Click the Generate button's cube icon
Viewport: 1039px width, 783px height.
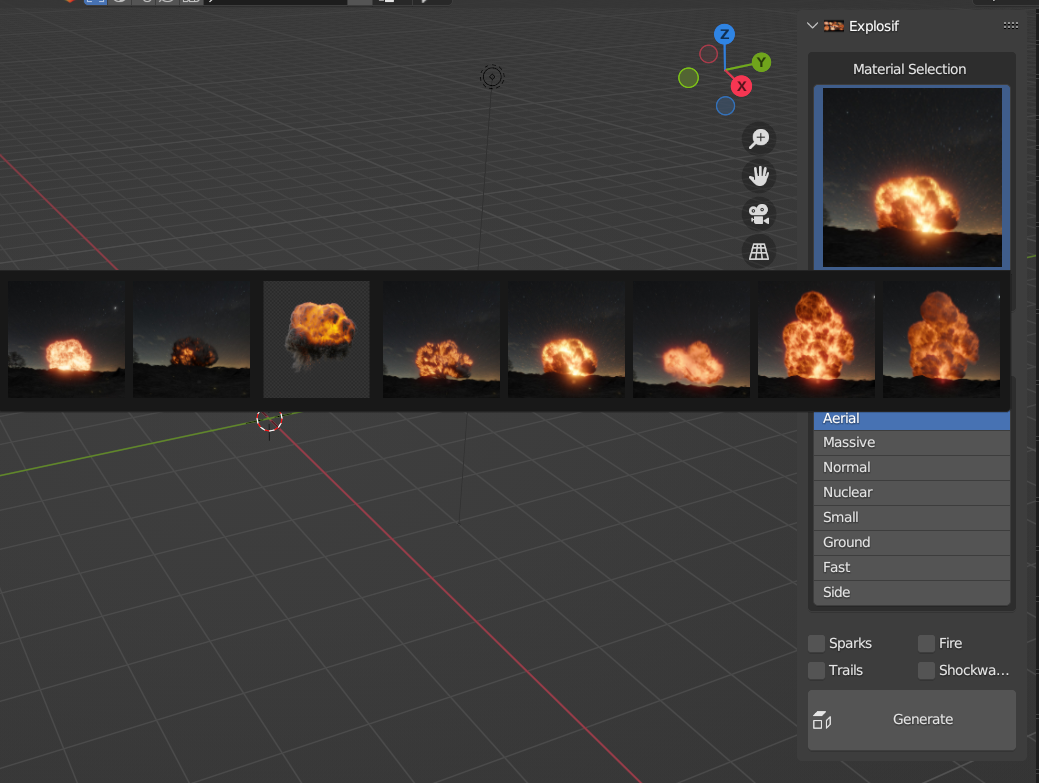pyautogui.click(x=823, y=719)
